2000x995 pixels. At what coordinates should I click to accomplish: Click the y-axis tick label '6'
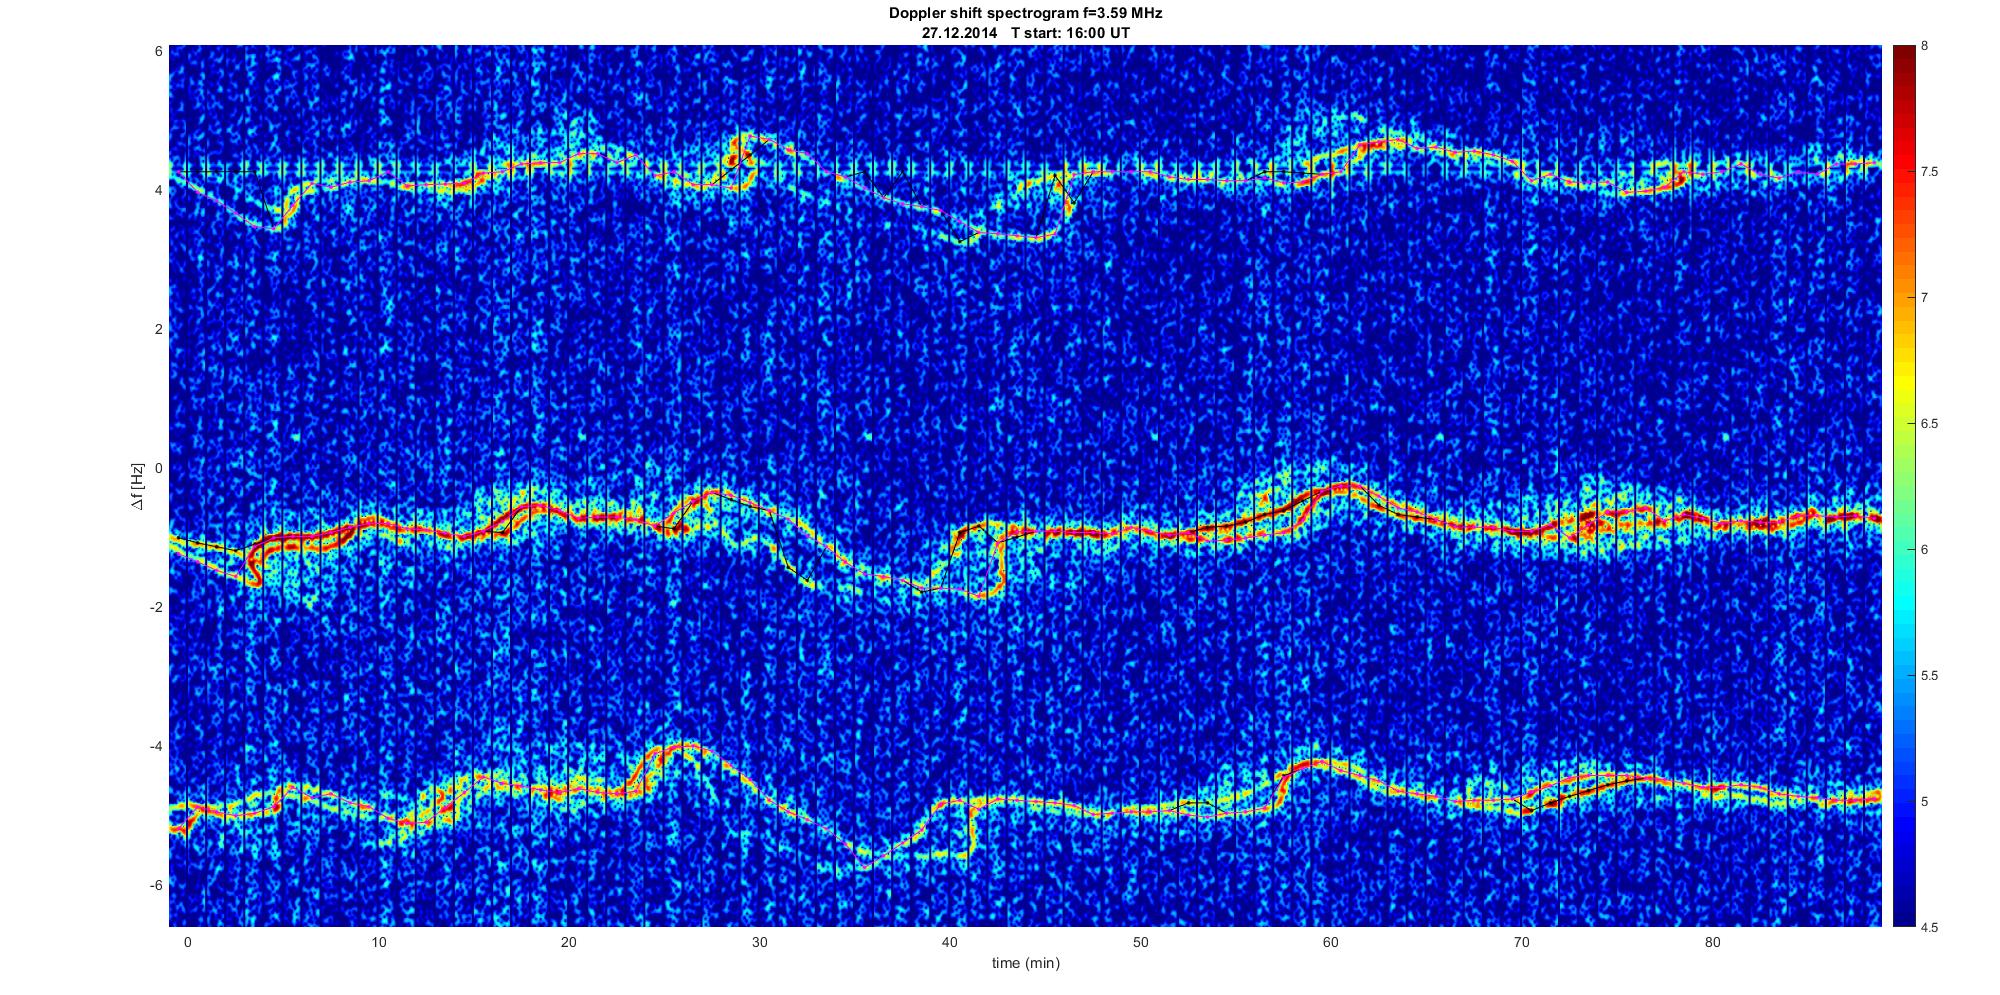pos(159,51)
